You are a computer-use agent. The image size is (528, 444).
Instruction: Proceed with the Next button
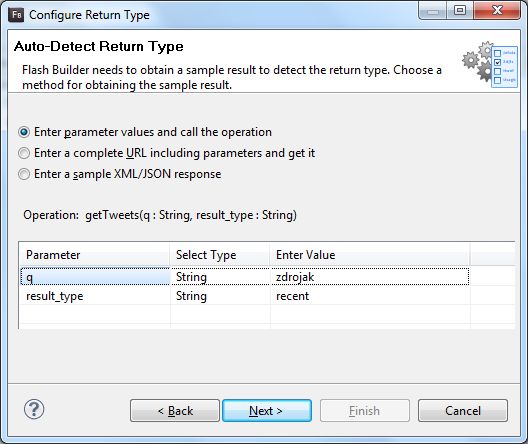coord(267,411)
